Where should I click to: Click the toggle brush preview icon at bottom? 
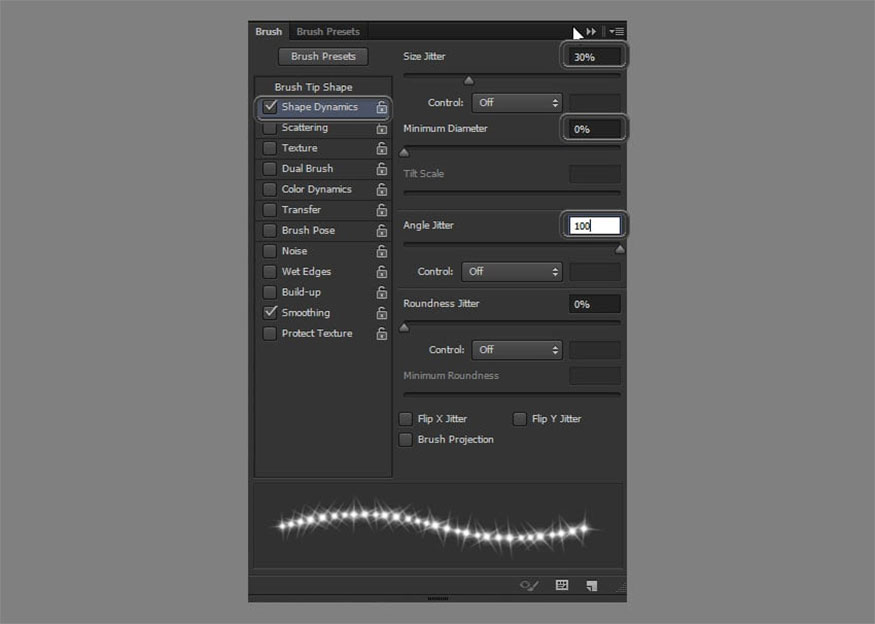point(530,585)
